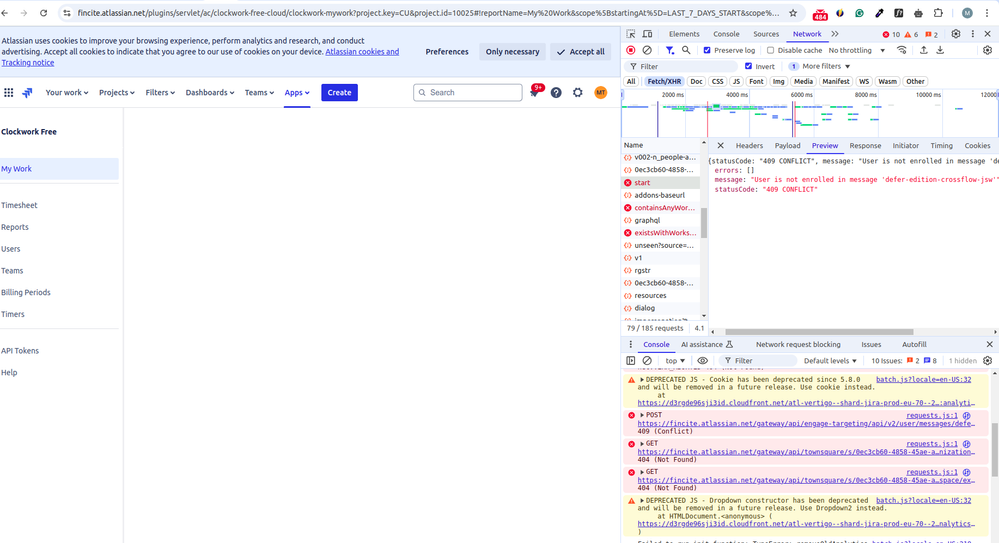Open the Teams dropdown in top nav
This screenshot has height=543, width=999.
pos(259,92)
